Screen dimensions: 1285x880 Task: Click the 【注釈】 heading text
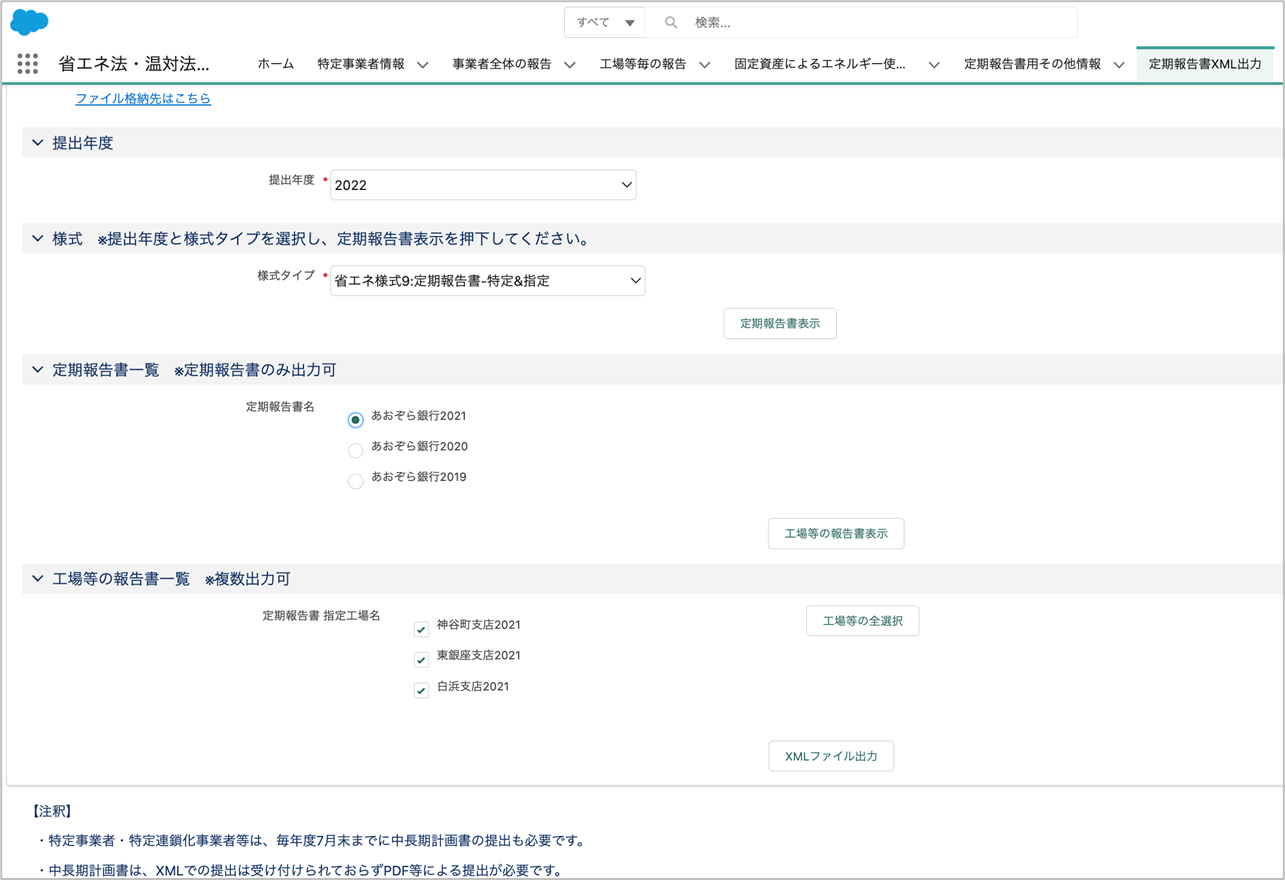point(51,811)
